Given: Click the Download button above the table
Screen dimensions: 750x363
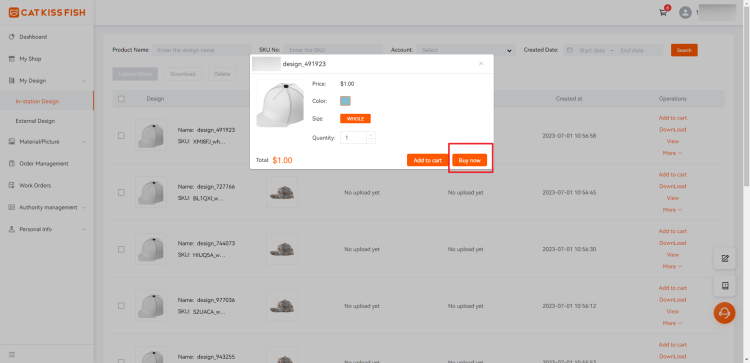Looking at the screenshot, I should point(183,74).
